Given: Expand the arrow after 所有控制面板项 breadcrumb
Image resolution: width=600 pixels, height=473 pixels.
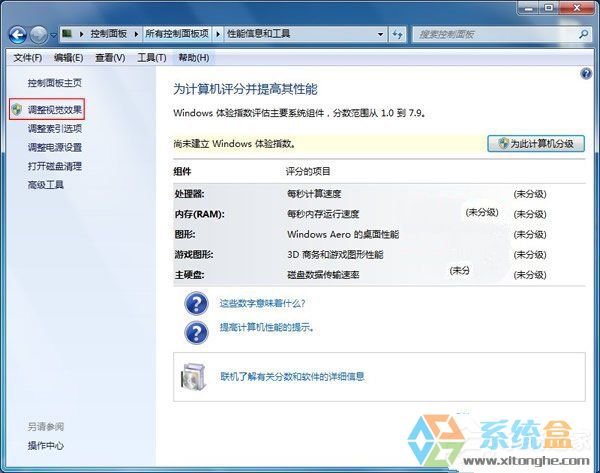Looking at the screenshot, I should pyautogui.click(x=218, y=34).
